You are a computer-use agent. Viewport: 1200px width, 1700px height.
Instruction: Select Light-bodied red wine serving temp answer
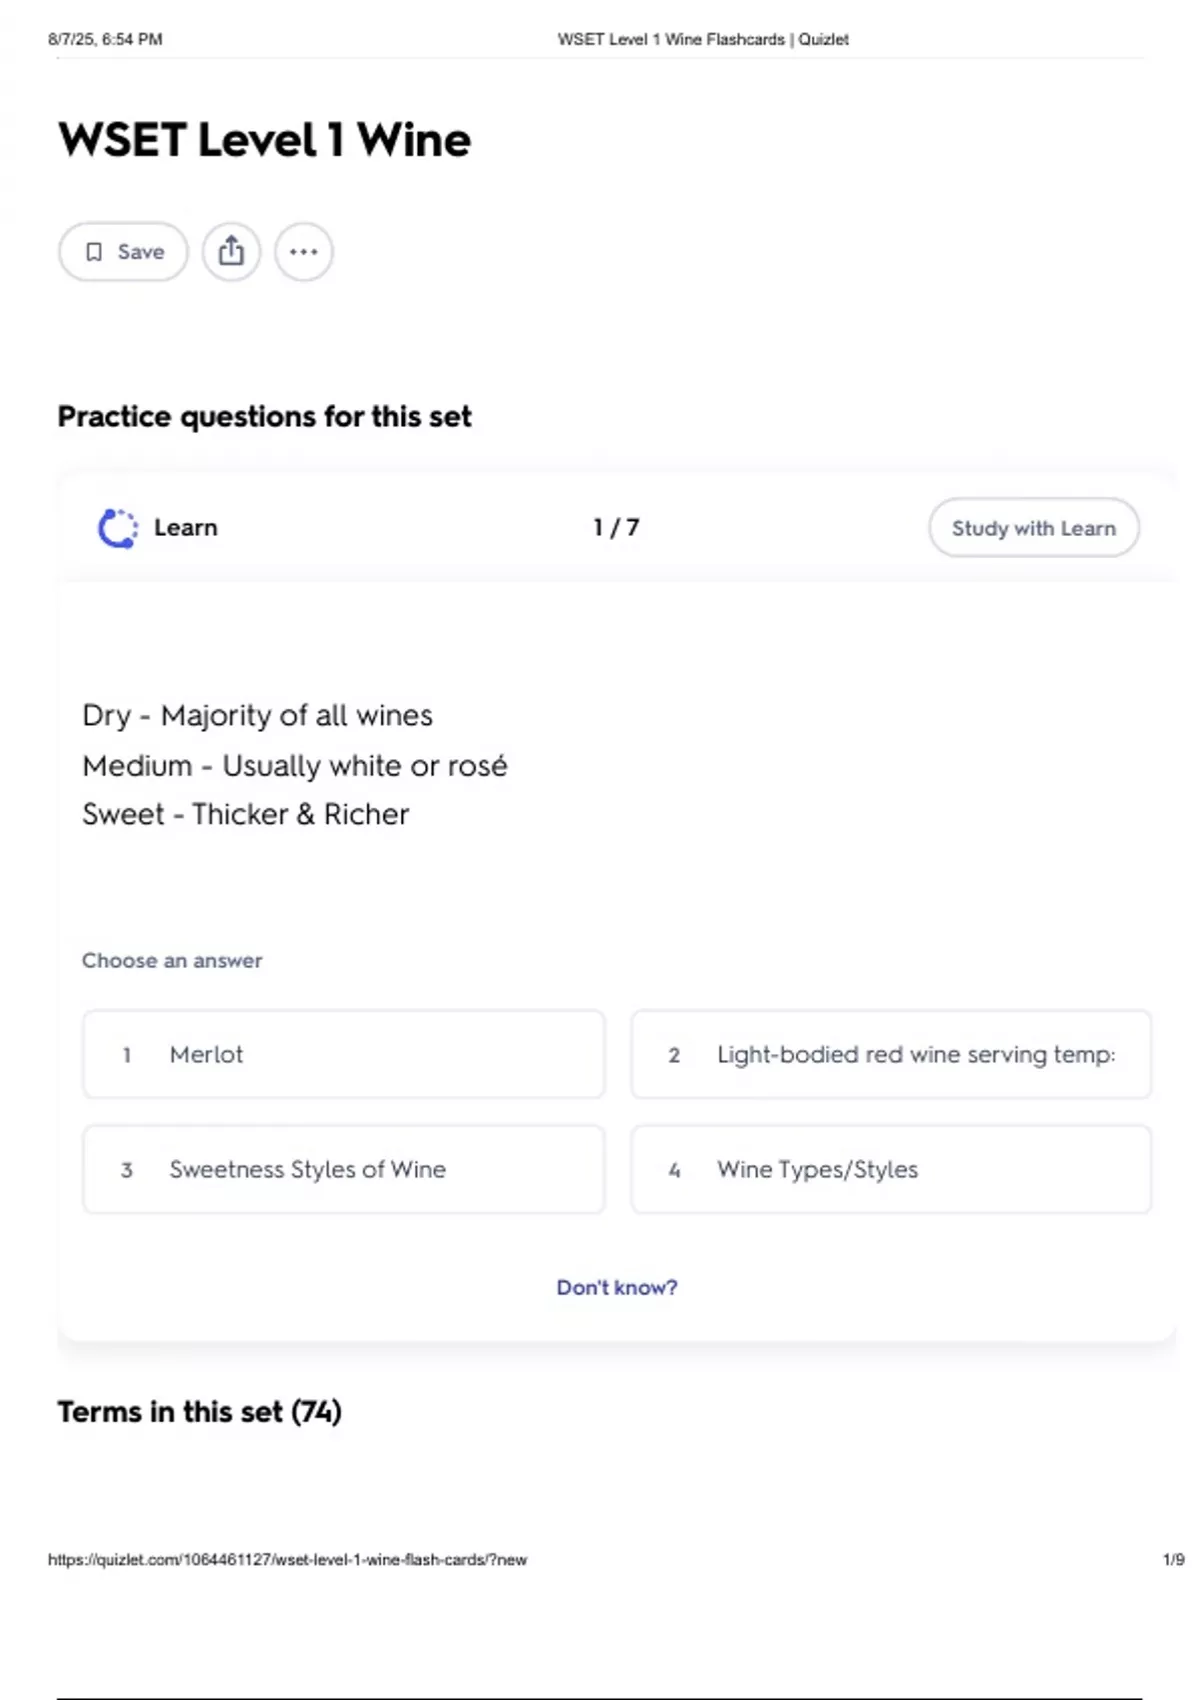tap(891, 1055)
